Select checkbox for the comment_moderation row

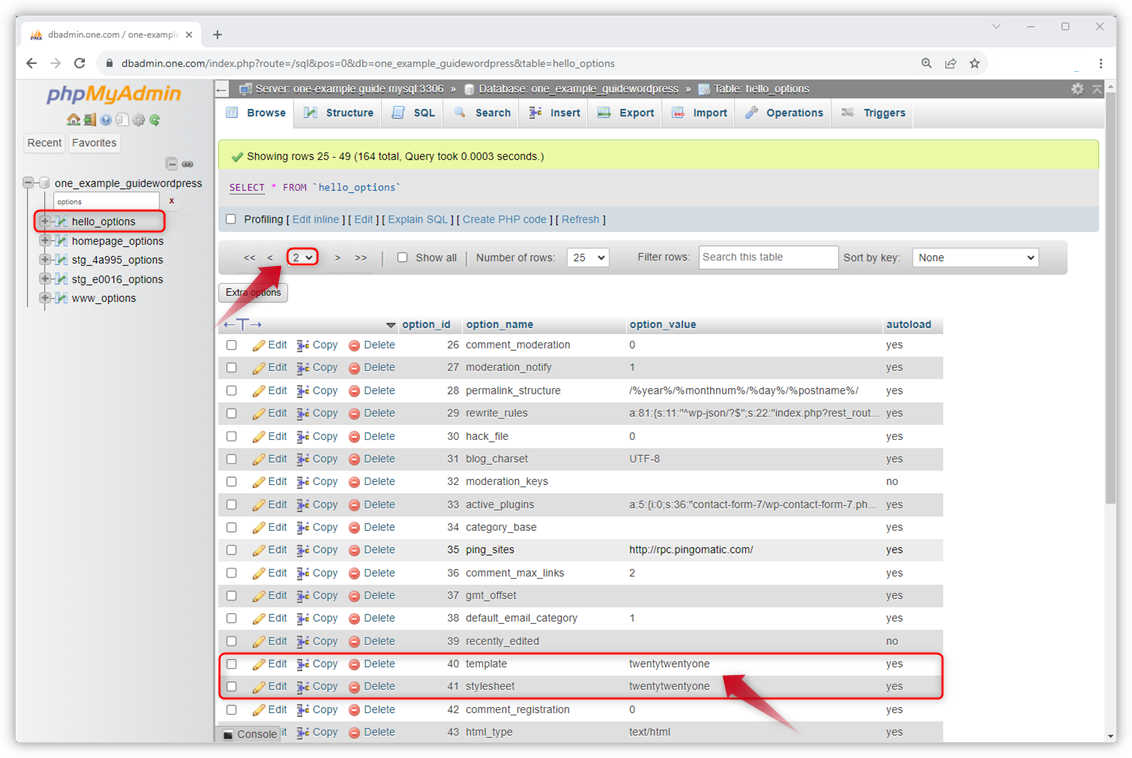click(231, 344)
